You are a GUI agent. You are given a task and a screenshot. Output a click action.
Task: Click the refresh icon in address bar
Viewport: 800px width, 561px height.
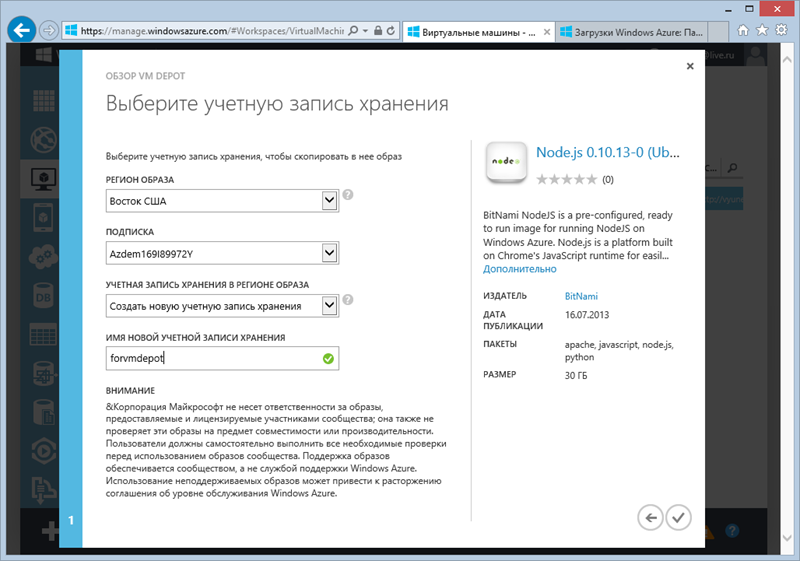390,31
